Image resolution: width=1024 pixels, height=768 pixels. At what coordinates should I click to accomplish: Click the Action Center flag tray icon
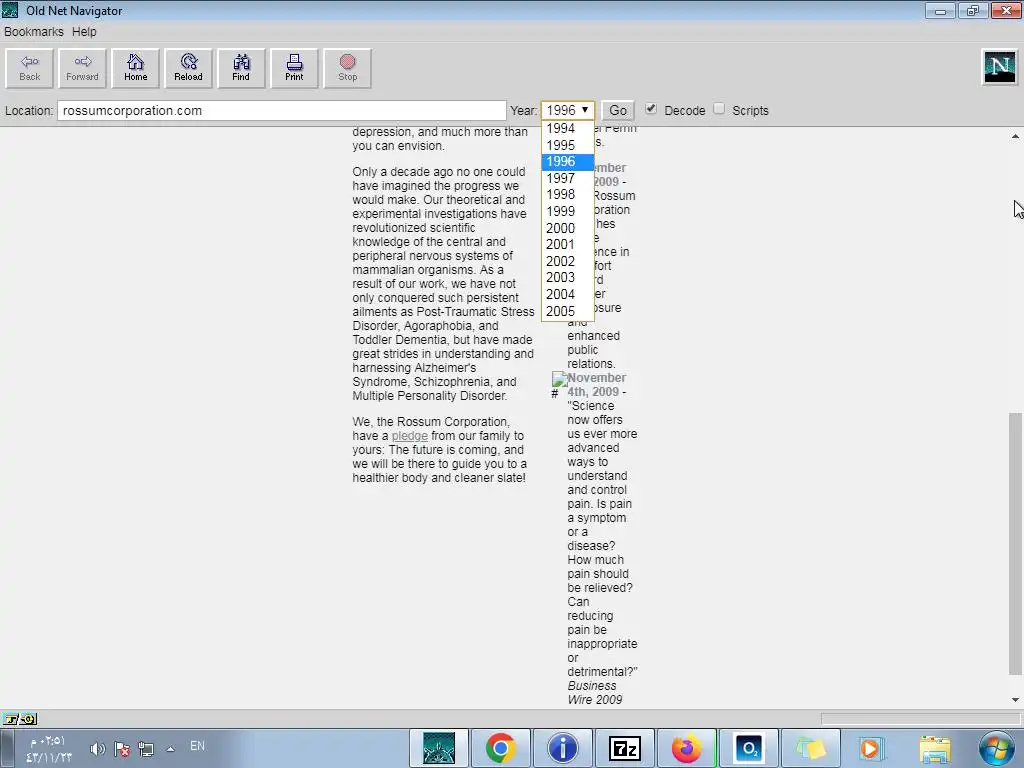tap(121, 749)
